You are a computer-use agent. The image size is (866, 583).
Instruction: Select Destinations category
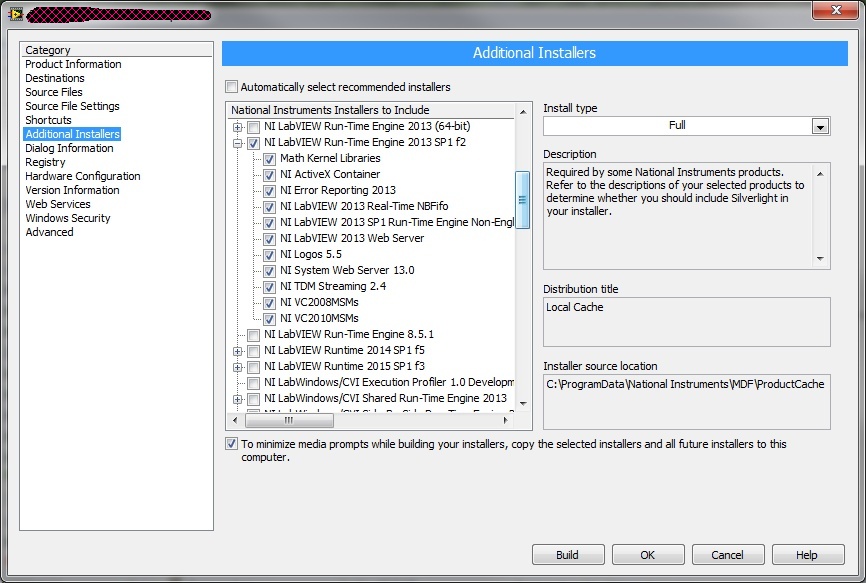tap(55, 78)
